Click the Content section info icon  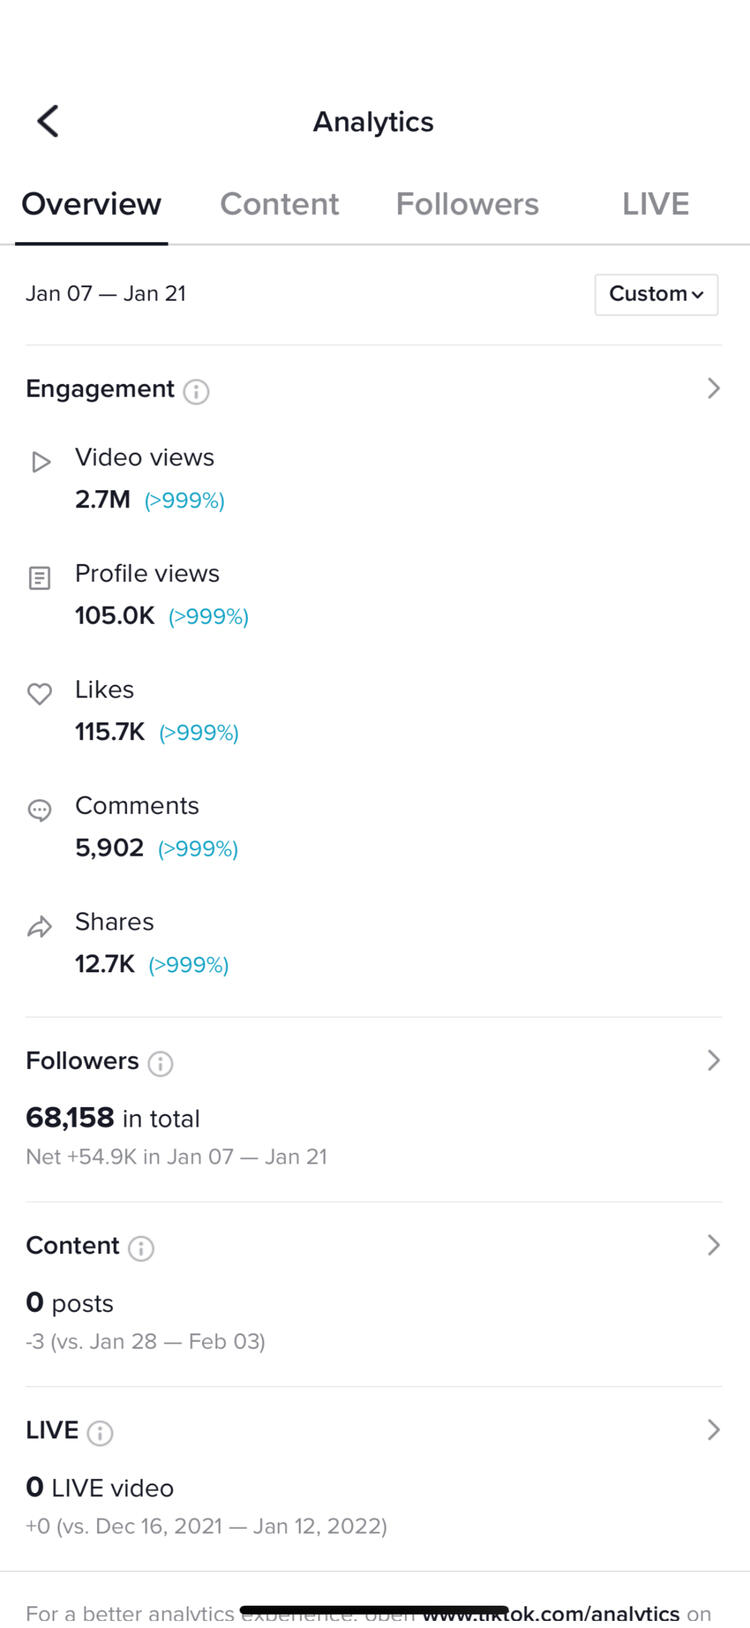coord(141,1248)
